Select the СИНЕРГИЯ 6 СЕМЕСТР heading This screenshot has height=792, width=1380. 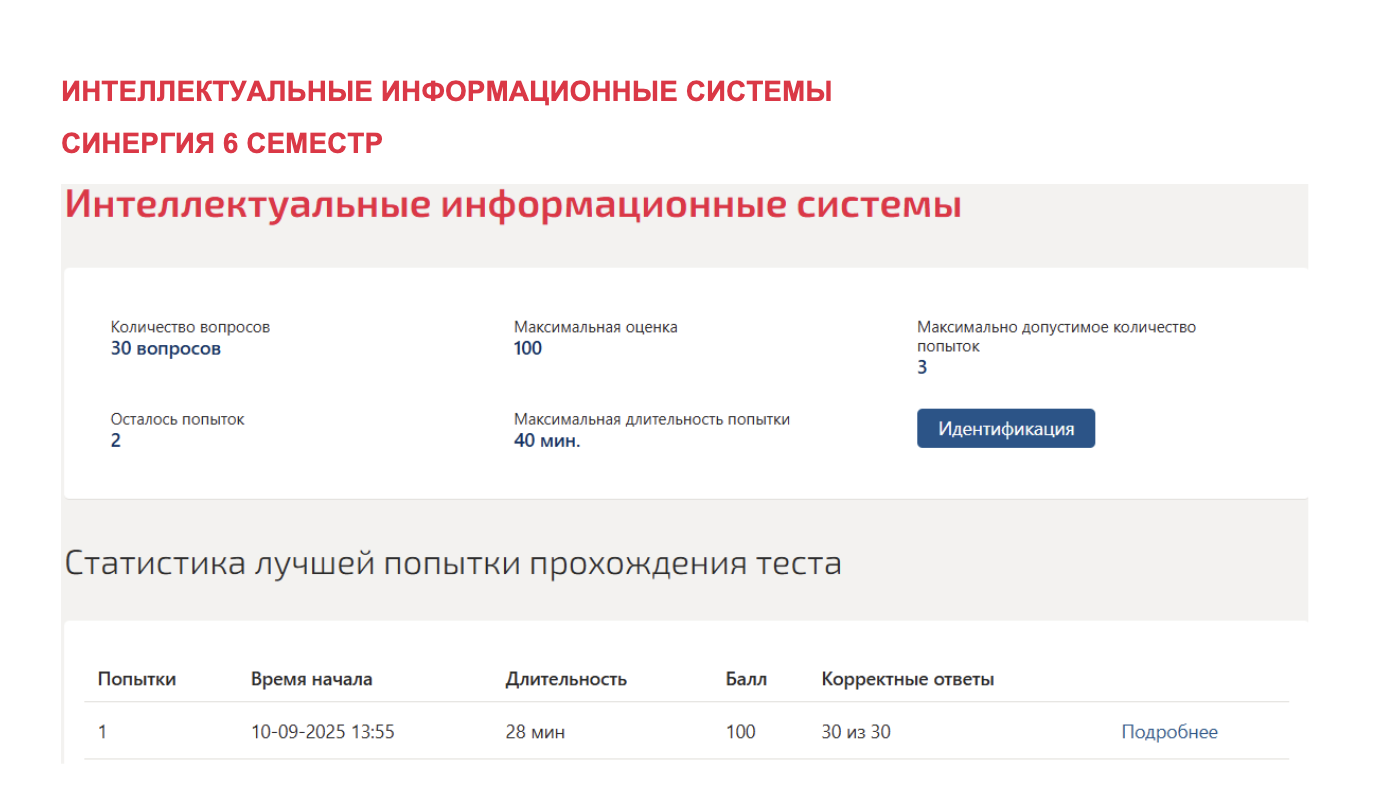(x=222, y=144)
